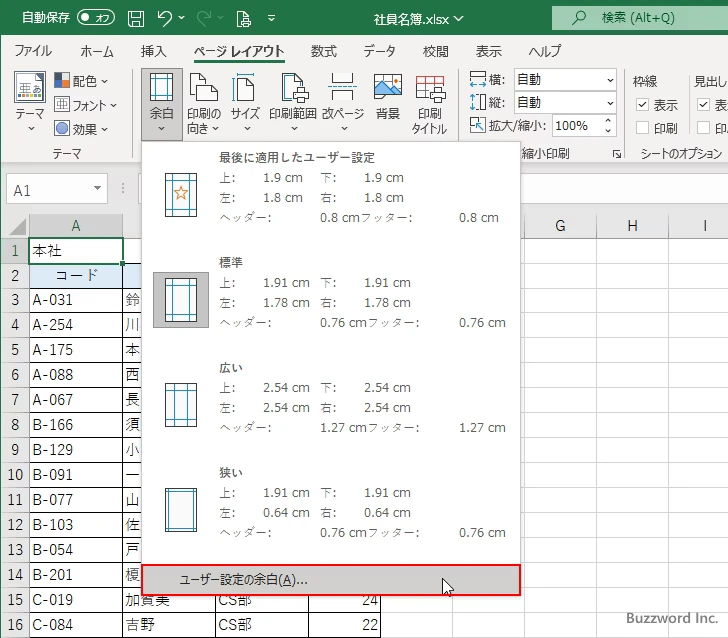
Task: Switch to the ホーム tab
Action: pos(97,51)
